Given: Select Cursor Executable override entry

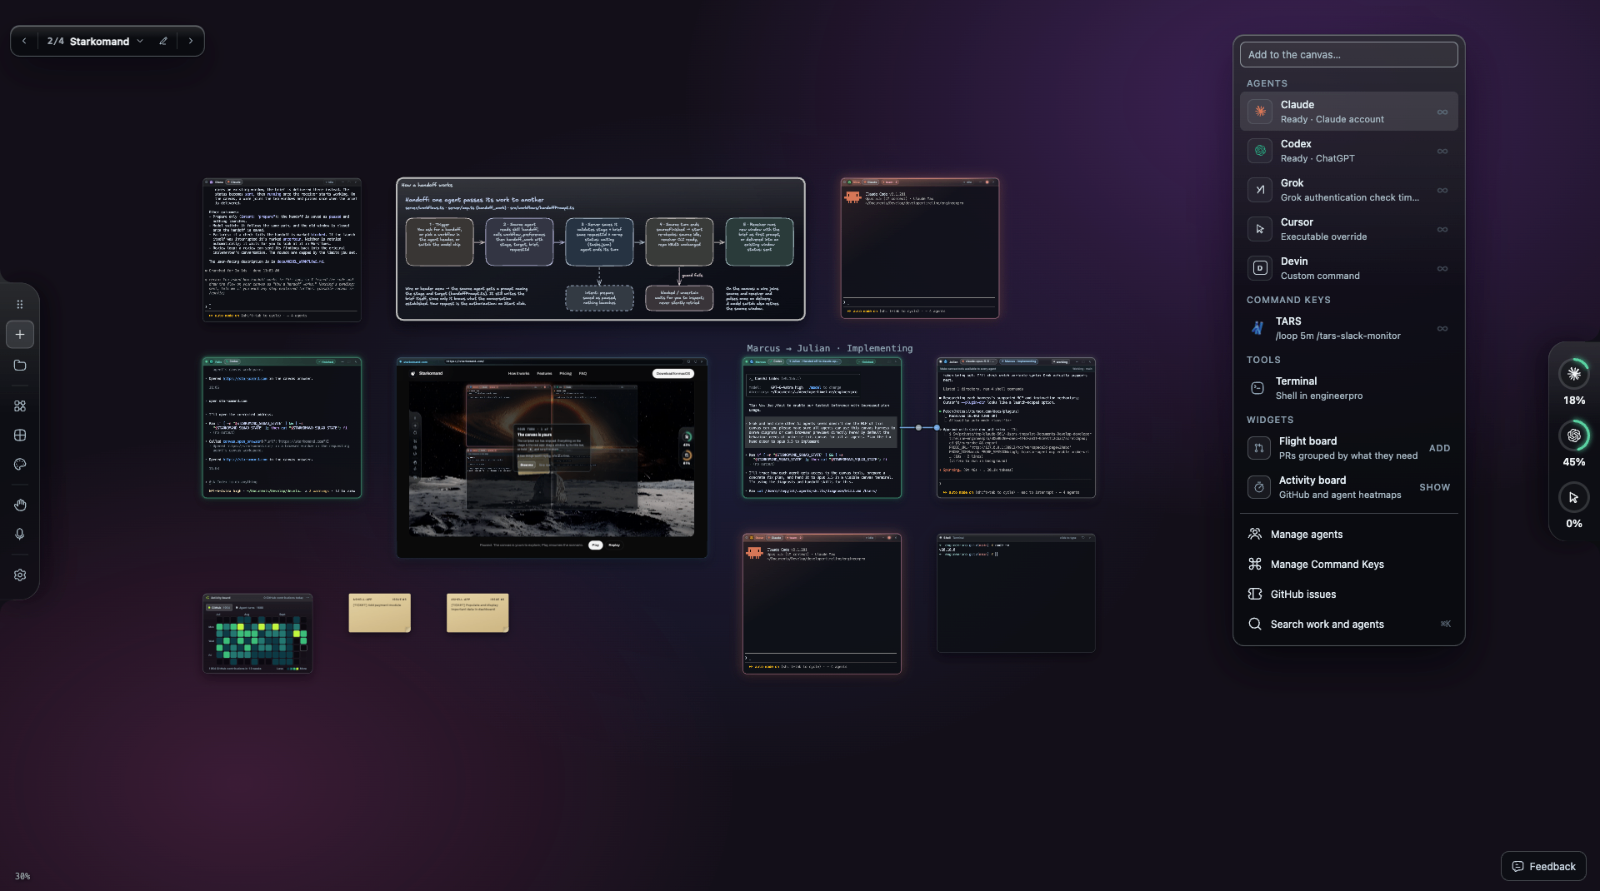Looking at the screenshot, I should [x=1349, y=229].
